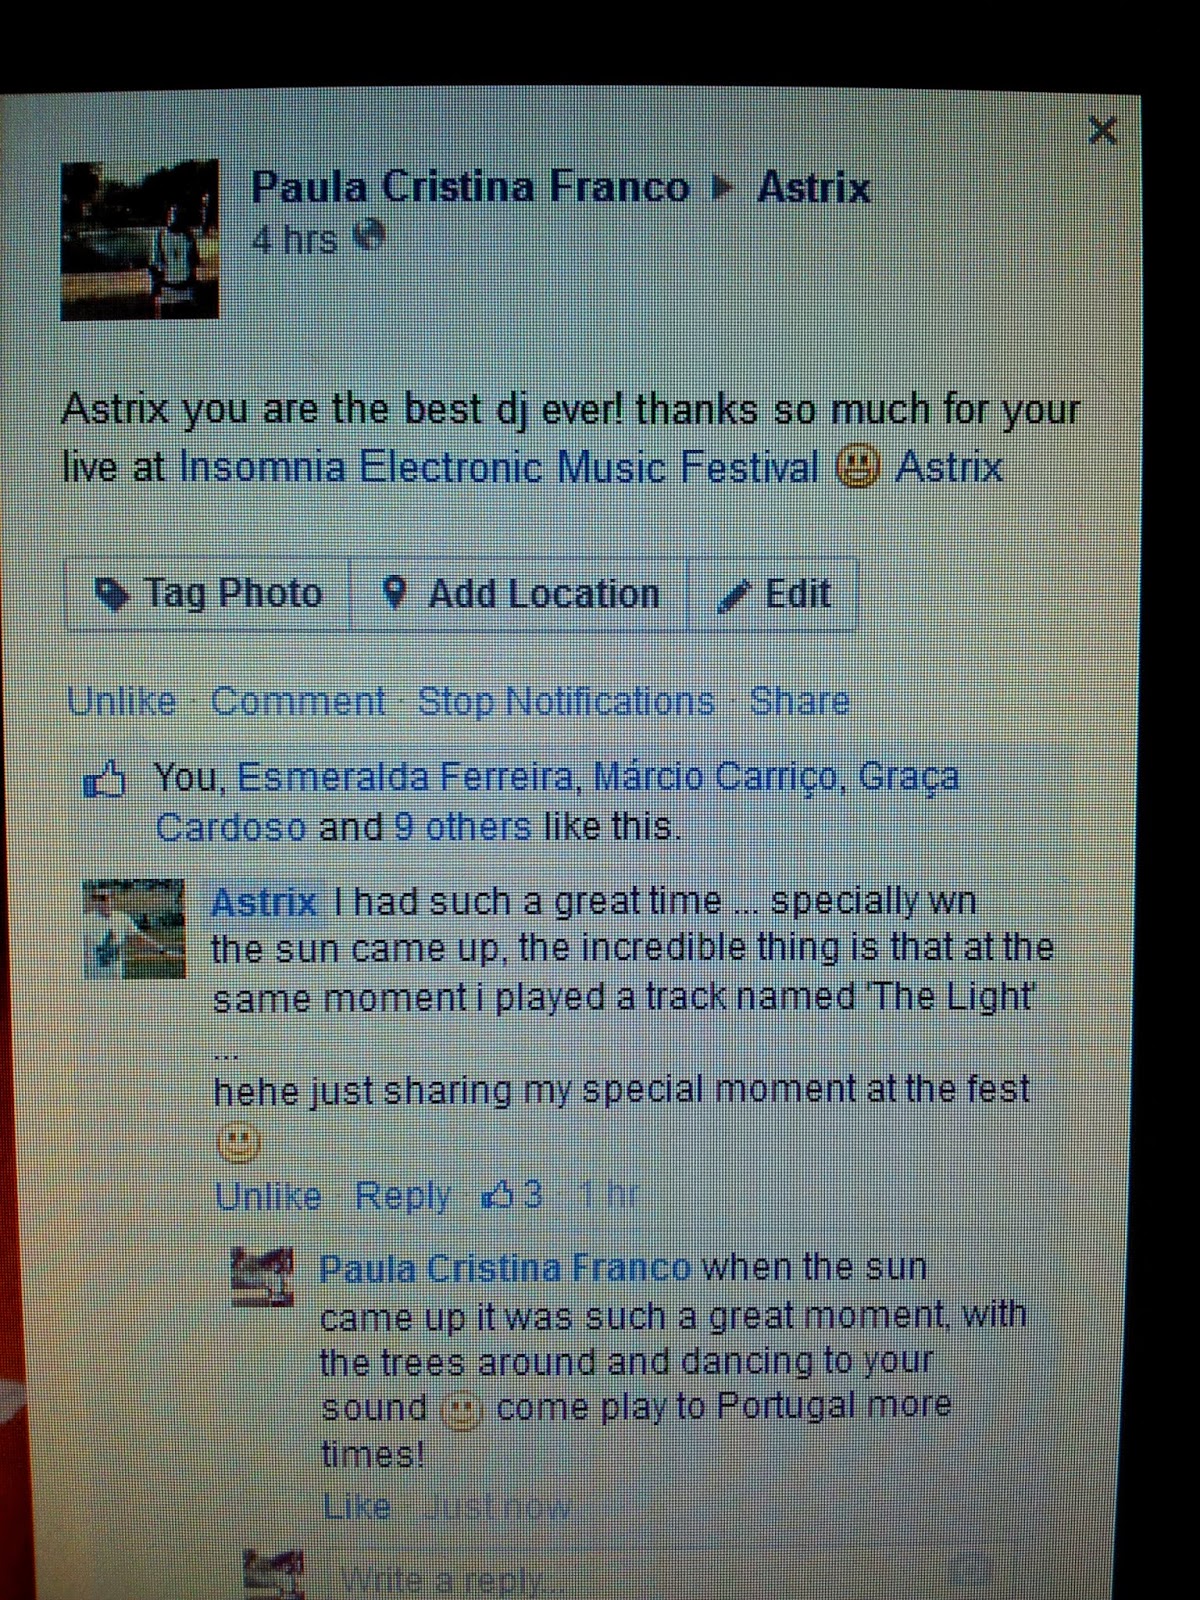
Task: Show the 9 others who like this
Action: (463, 827)
